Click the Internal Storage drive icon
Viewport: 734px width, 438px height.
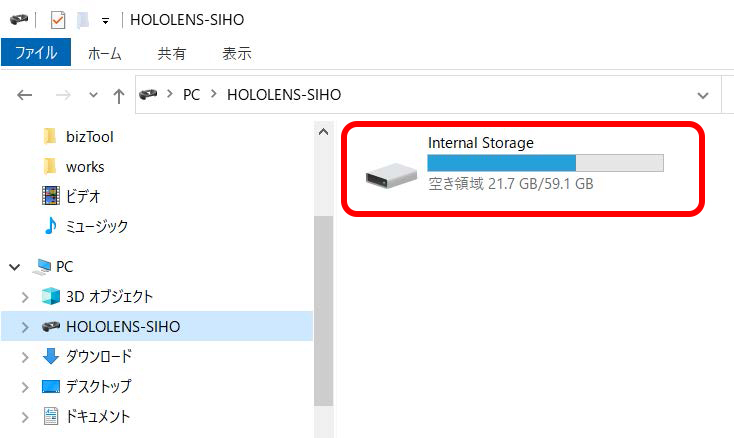pyautogui.click(x=390, y=177)
